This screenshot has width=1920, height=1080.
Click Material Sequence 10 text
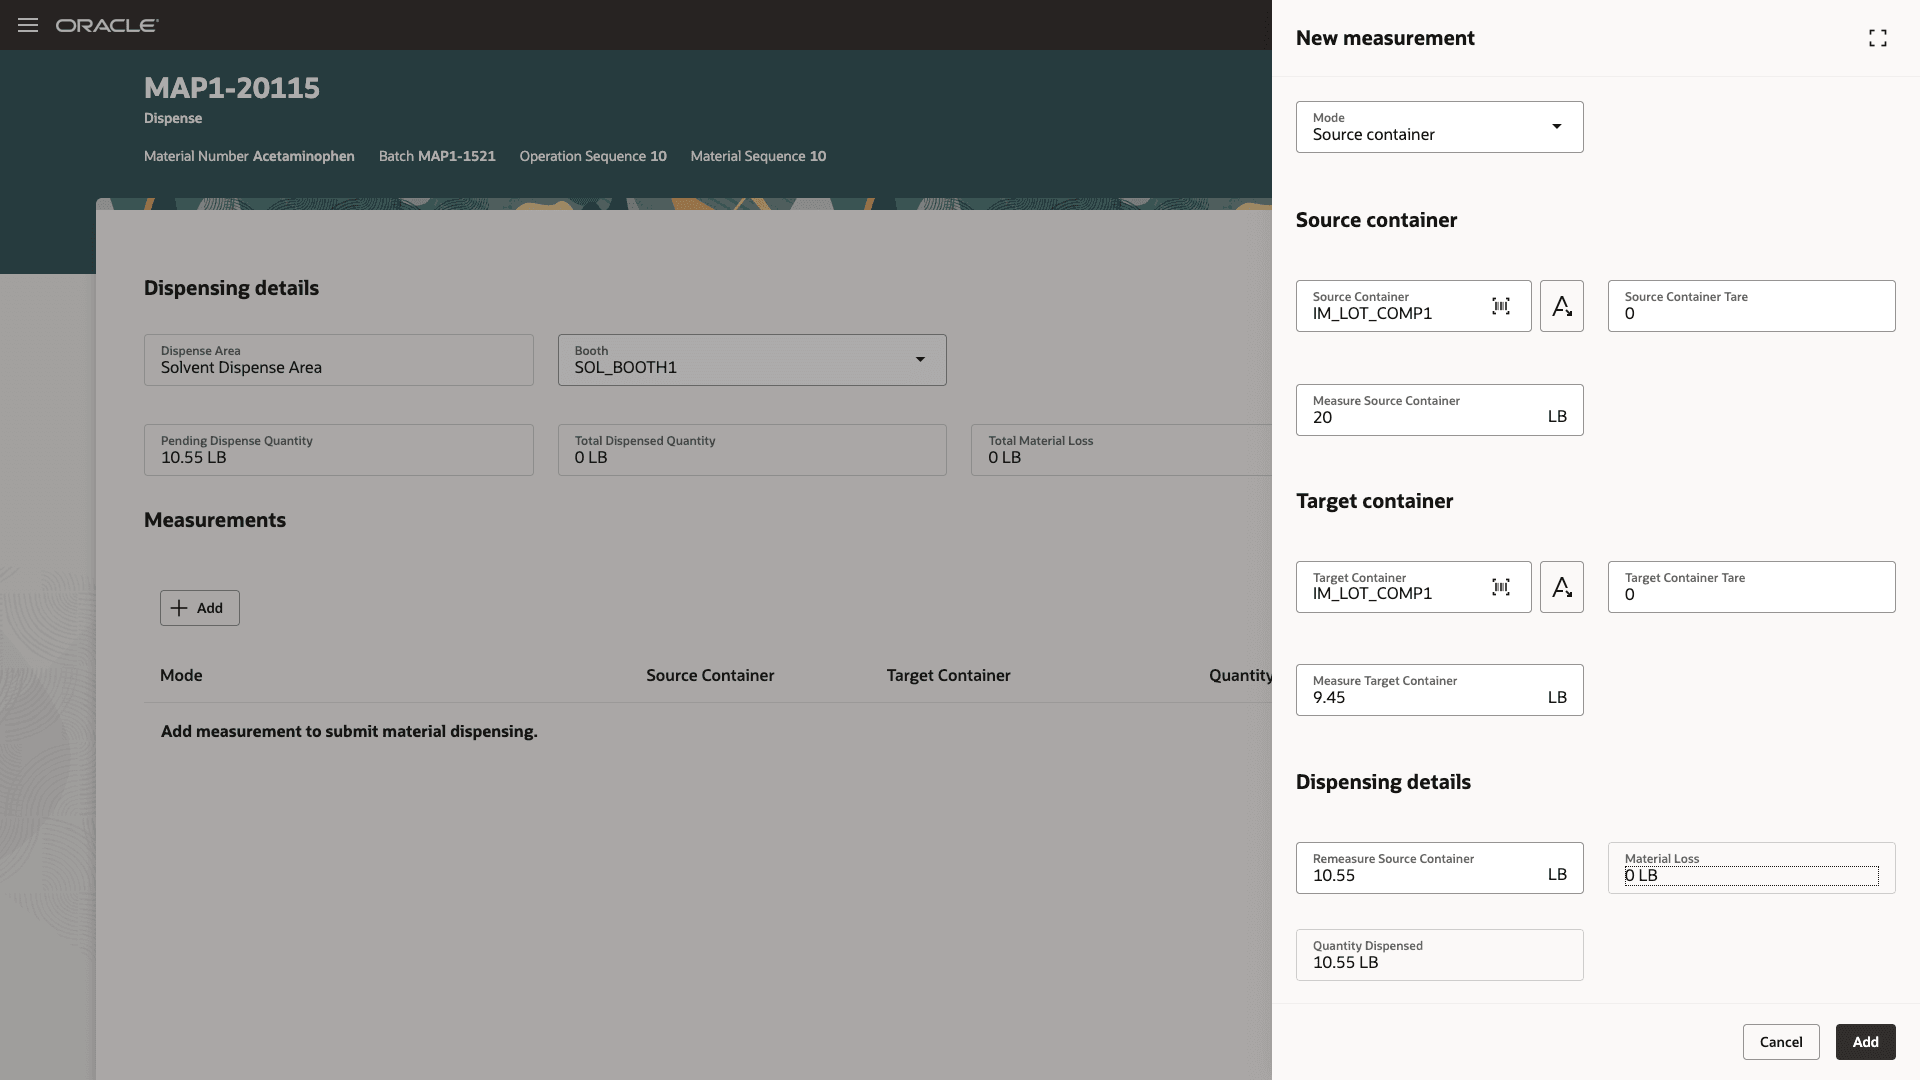pyautogui.click(x=758, y=156)
